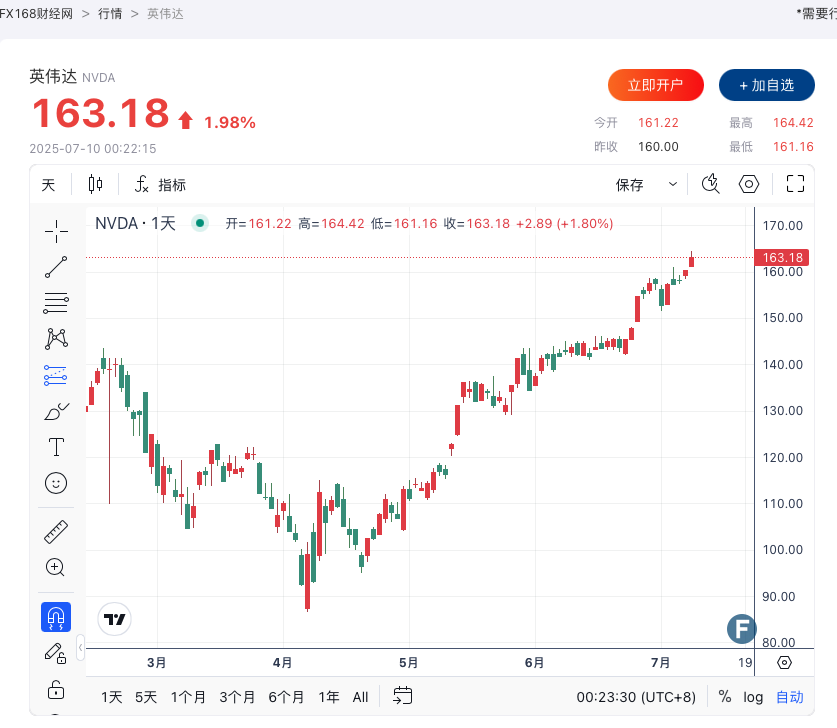Image resolution: width=837 pixels, height=728 pixels.
Task: Select the ruler measure tool
Action: pos(56,532)
